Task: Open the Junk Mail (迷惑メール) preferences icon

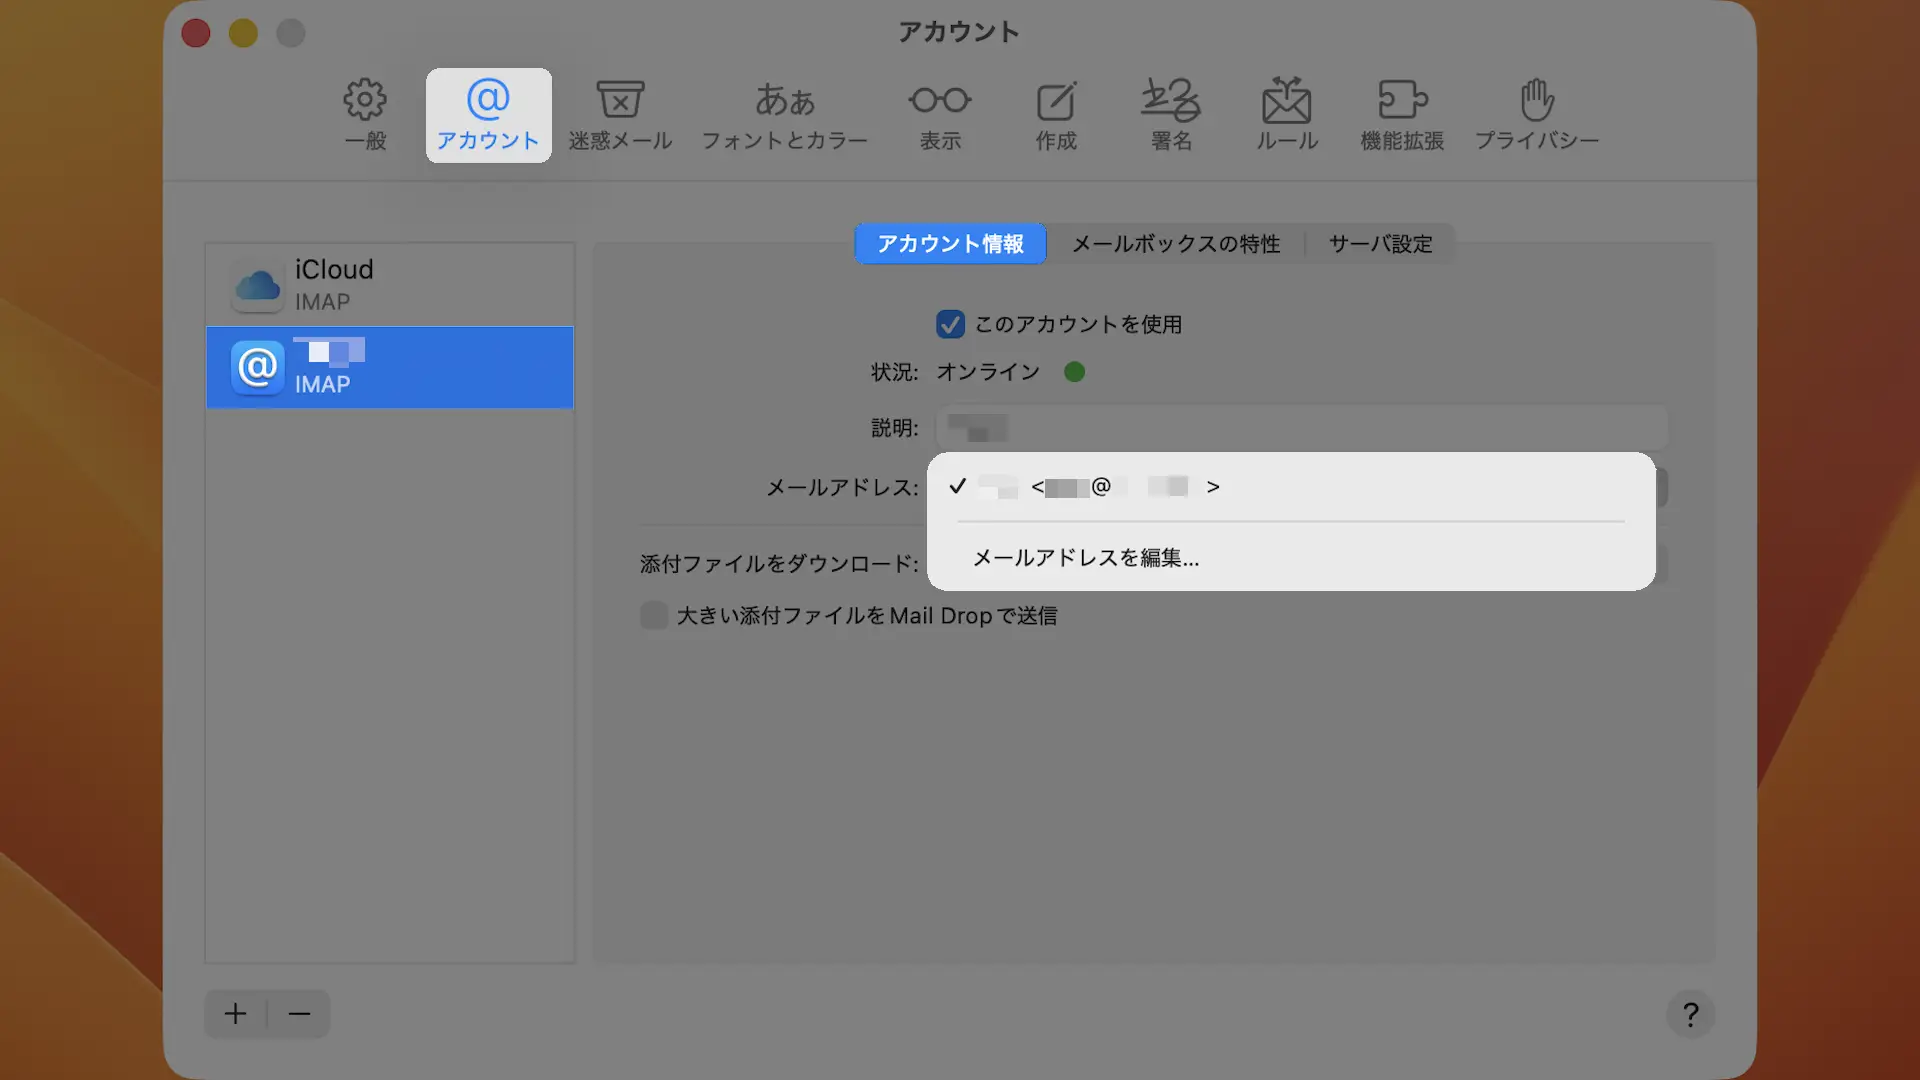Action: (620, 114)
